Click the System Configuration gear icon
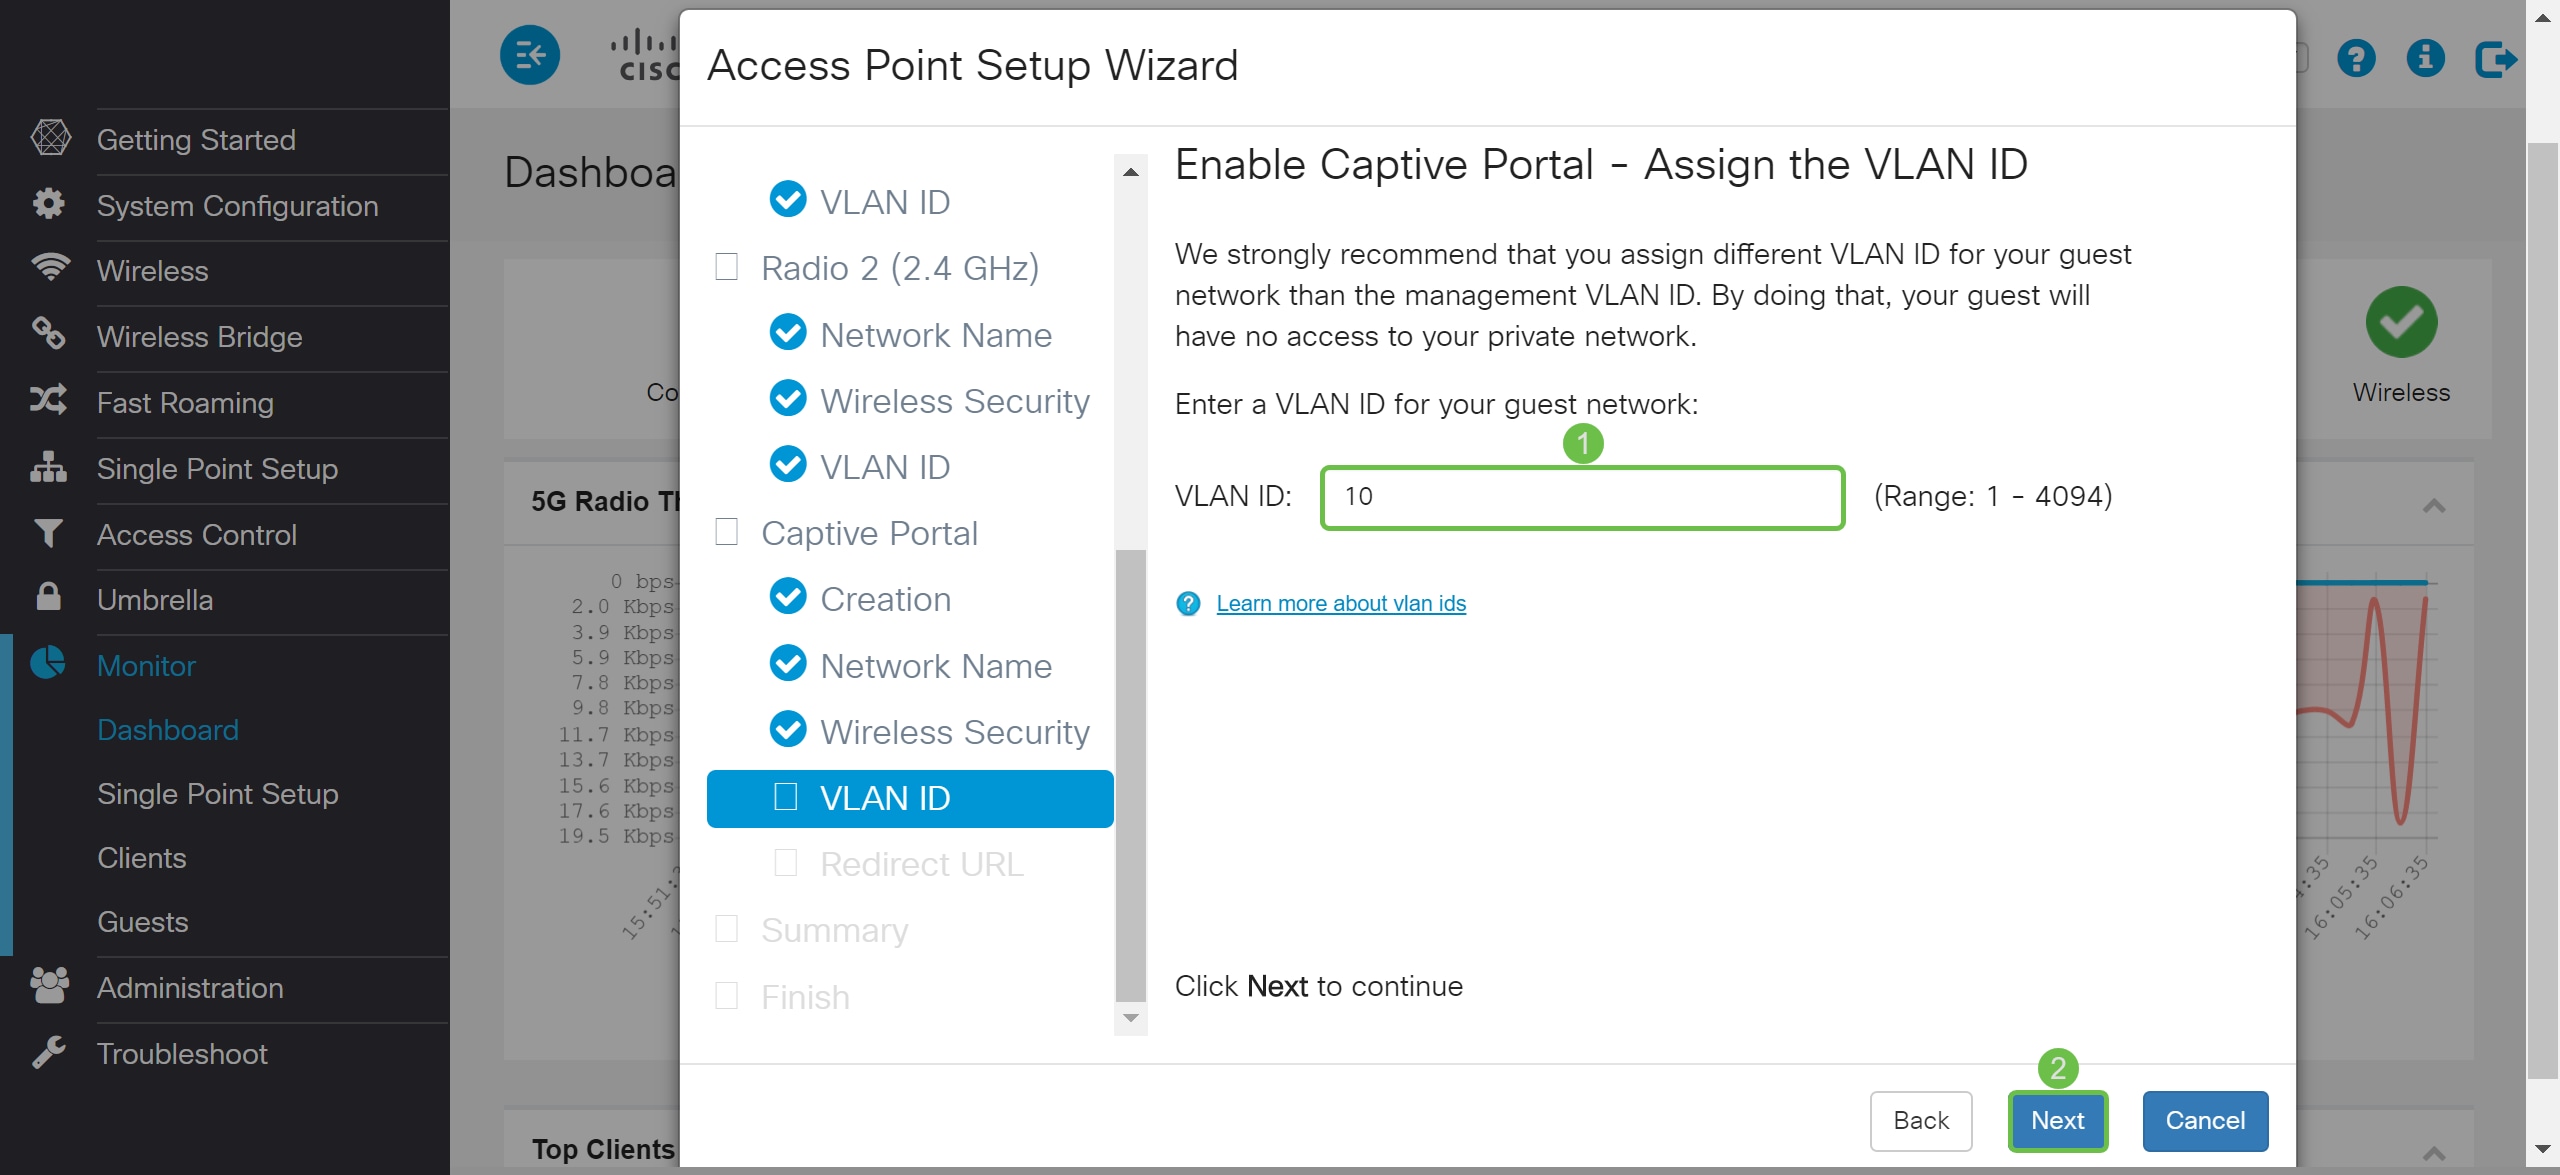Image resolution: width=2560 pixels, height=1175 pixels. click(x=48, y=204)
